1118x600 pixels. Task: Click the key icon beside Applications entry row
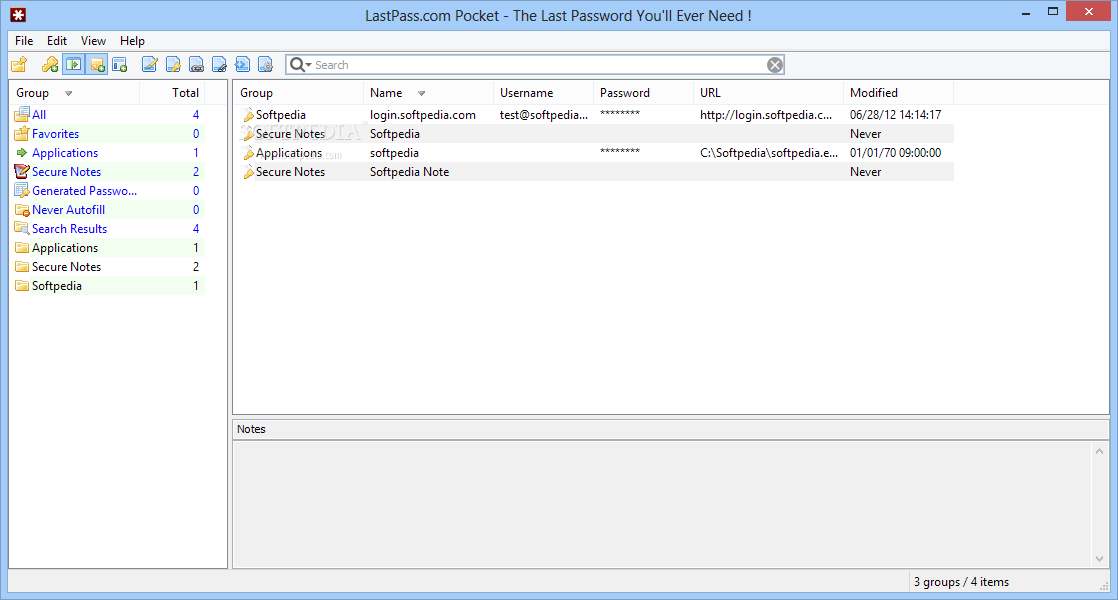click(247, 153)
